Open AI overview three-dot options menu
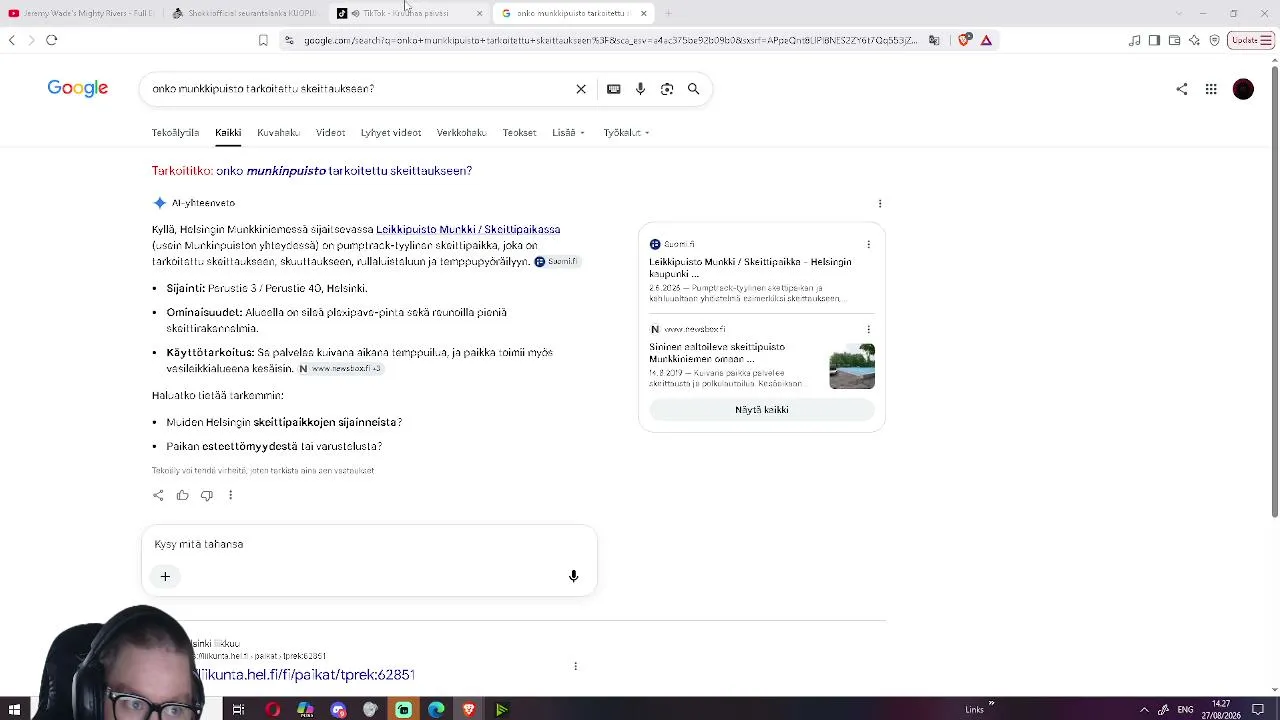 click(x=880, y=203)
